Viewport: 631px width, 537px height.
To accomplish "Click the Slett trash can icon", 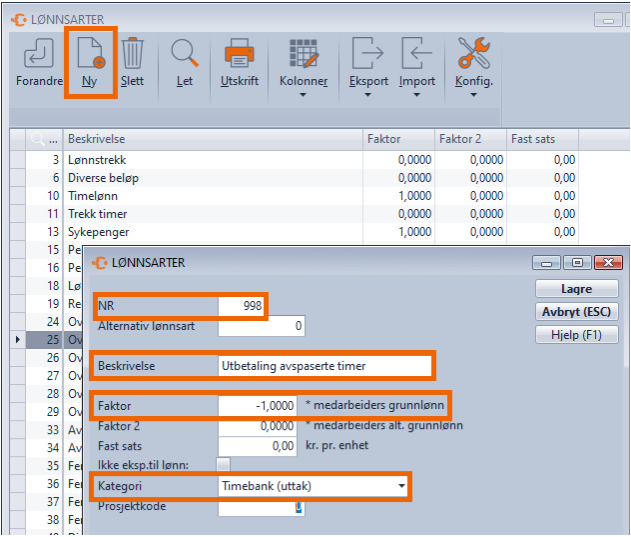I will click(132, 53).
